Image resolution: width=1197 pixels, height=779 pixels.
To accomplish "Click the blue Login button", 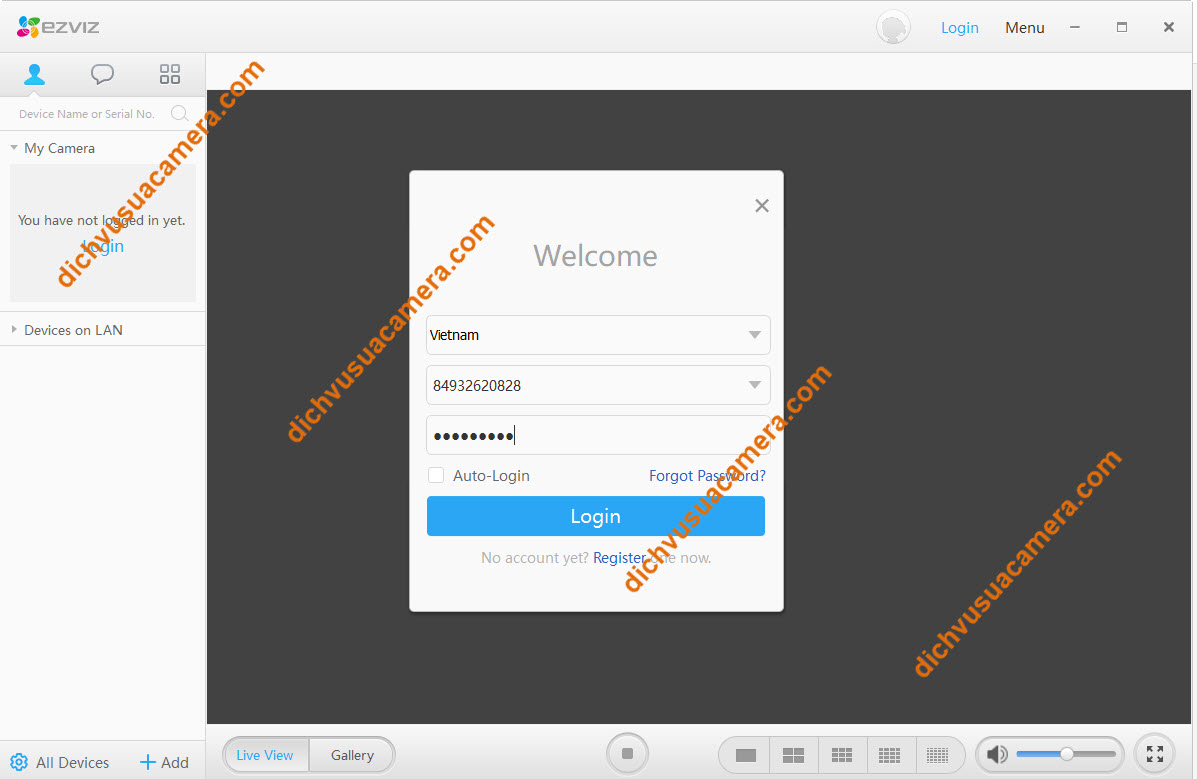I will (x=595, y=516).
